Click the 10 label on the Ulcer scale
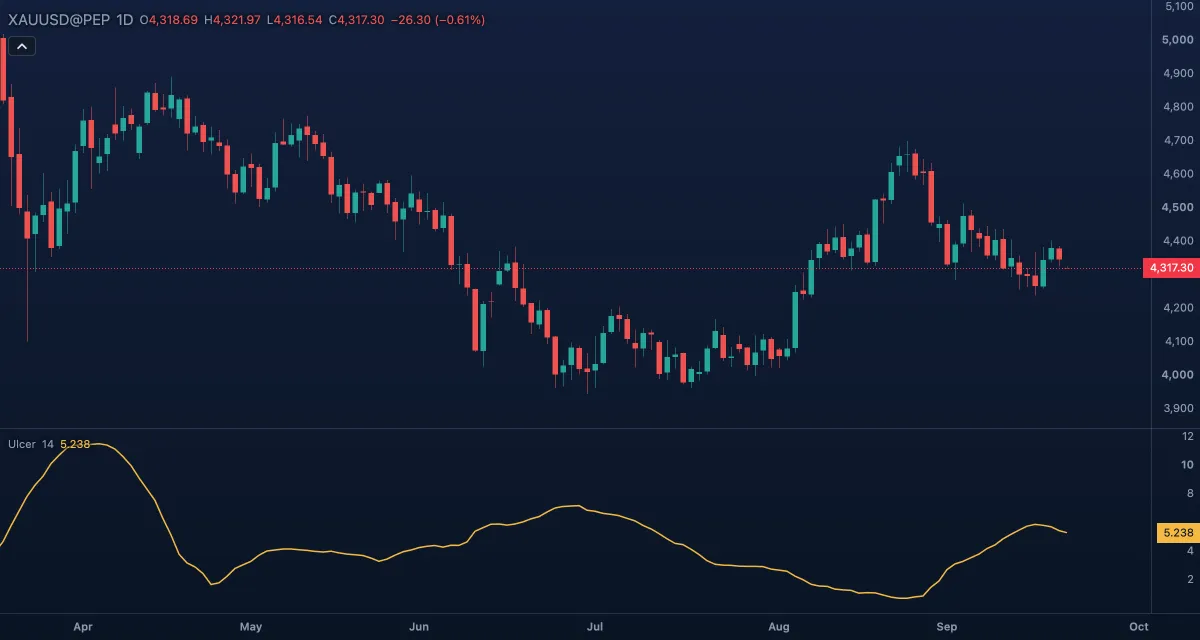1200x640 pixels. click(1187, 465)
